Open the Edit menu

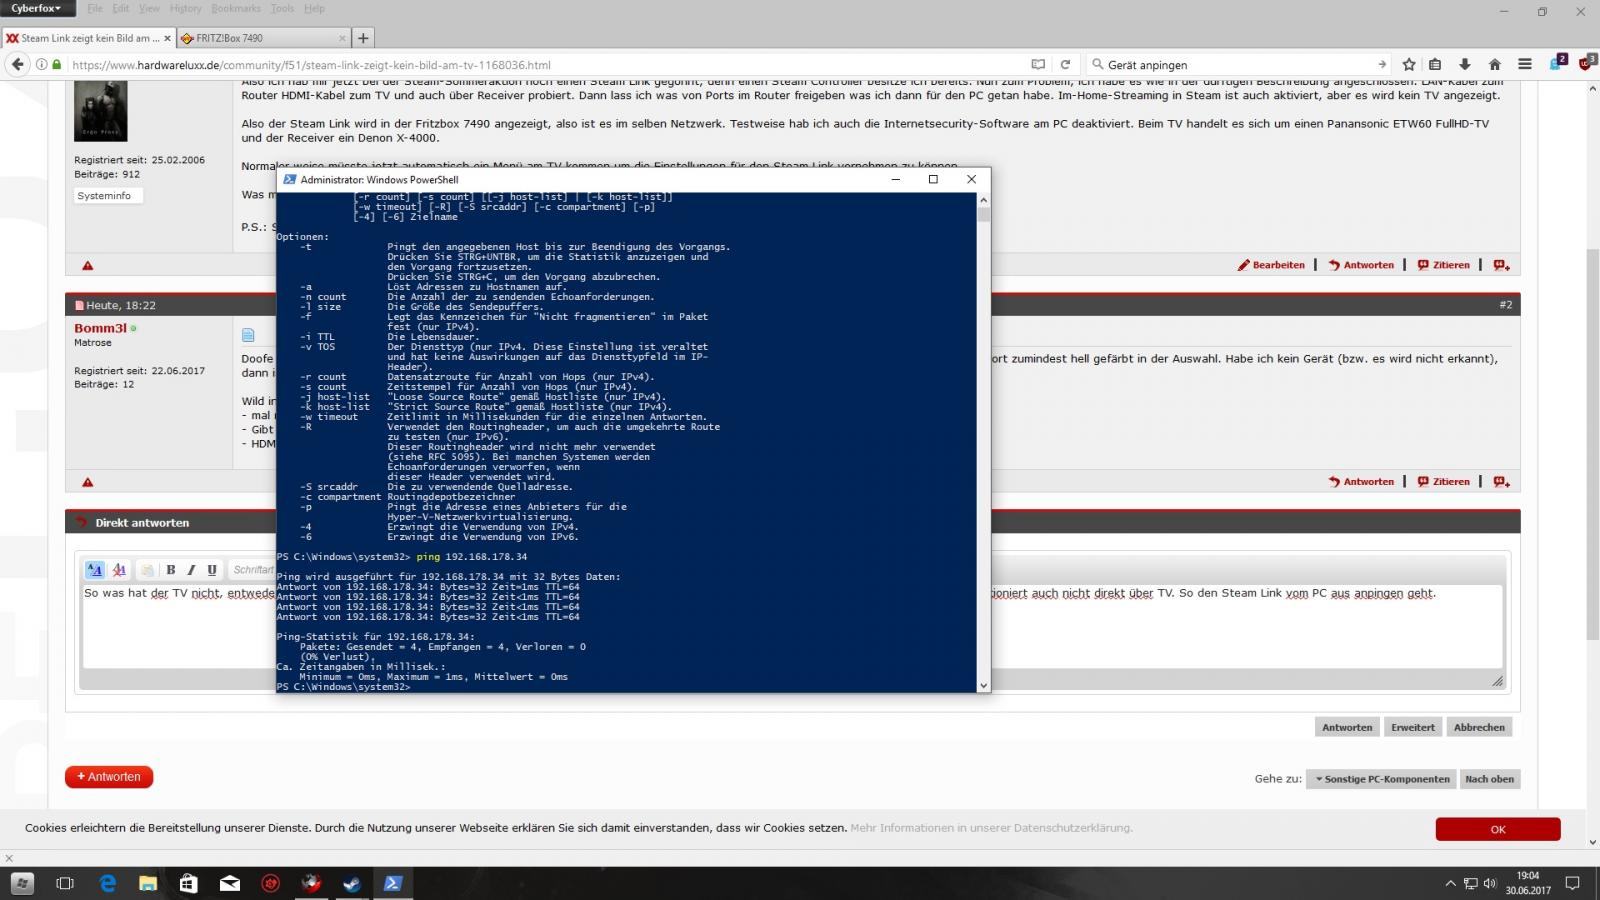coord(120,9)
